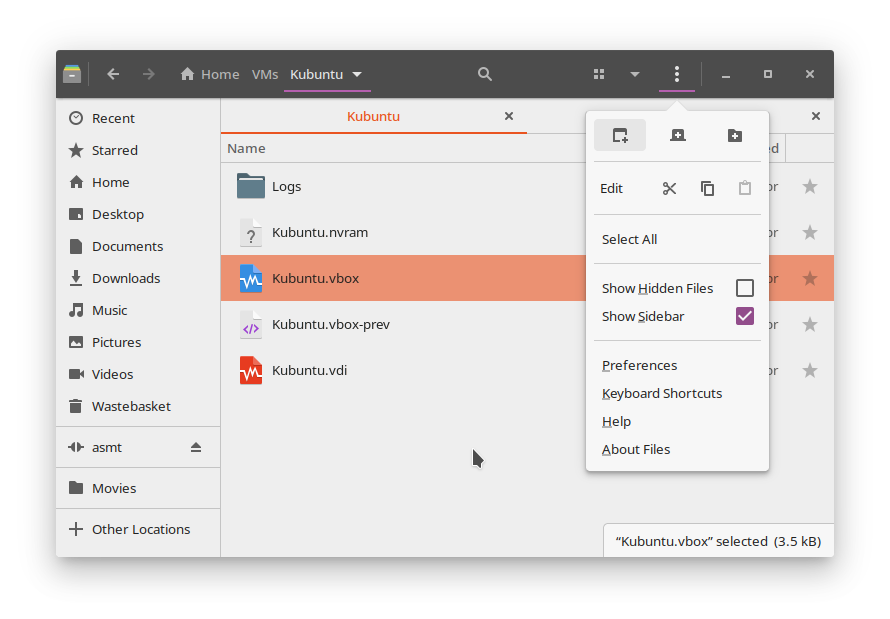Open a new window from menu
Viewport: 890px width, 619px height.
pyautogui.click(x=620, y=135)
